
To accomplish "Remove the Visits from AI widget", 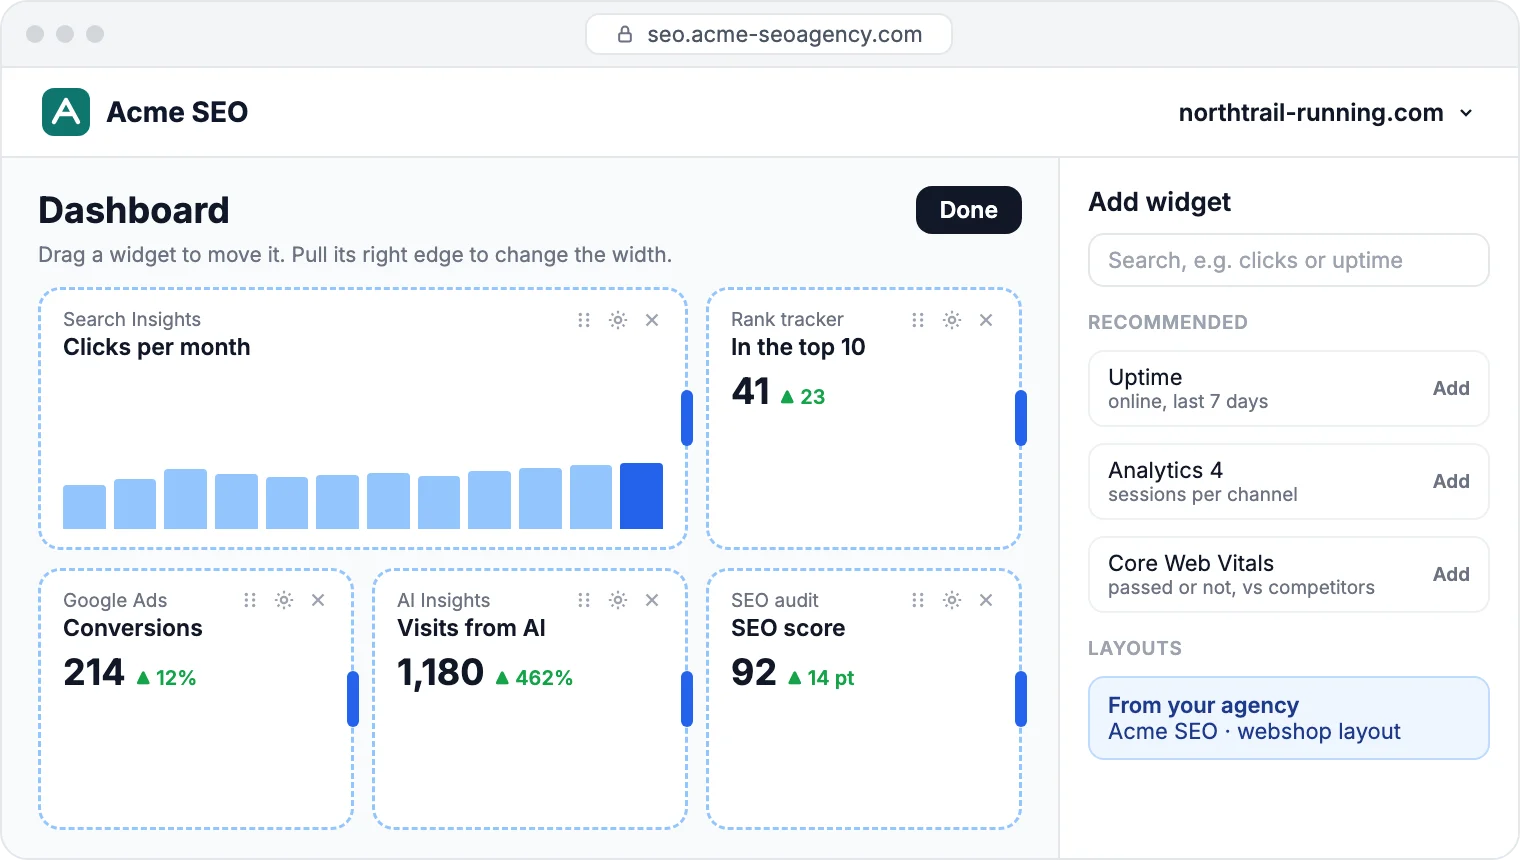I will coord(652,600).
